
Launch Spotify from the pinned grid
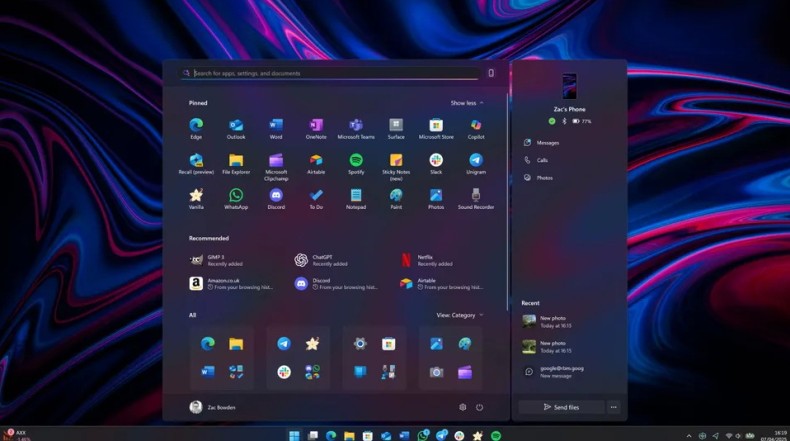(356, 161)
